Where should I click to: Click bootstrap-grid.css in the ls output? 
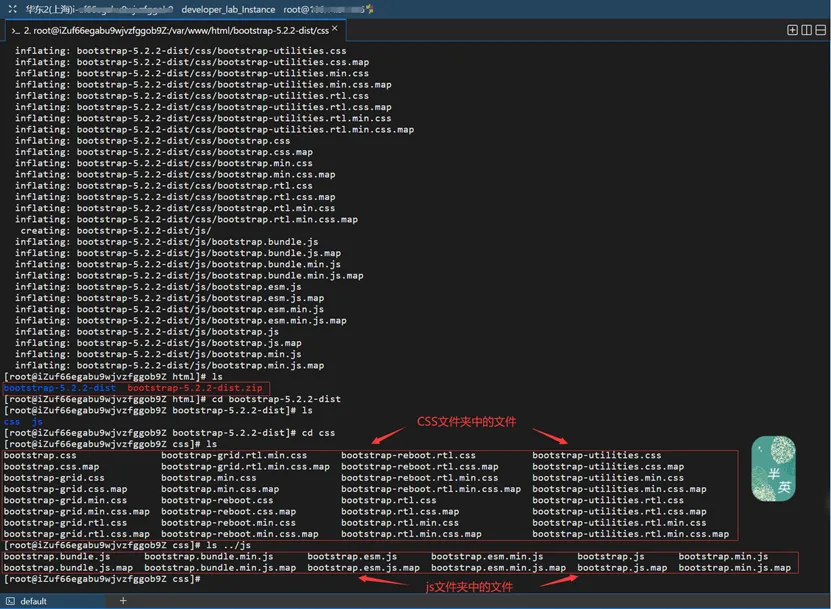pos(54,478)
